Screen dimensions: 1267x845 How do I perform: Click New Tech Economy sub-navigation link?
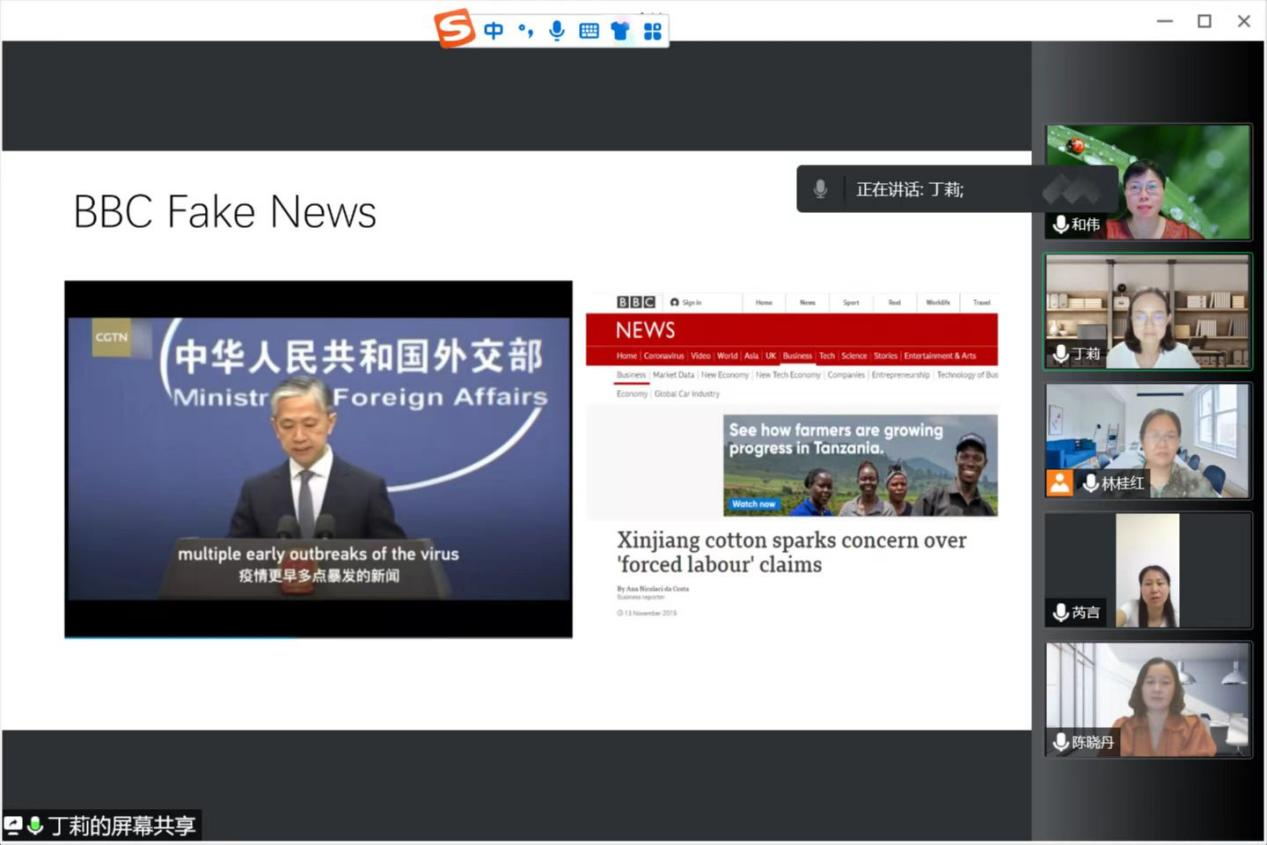point(788,375)
